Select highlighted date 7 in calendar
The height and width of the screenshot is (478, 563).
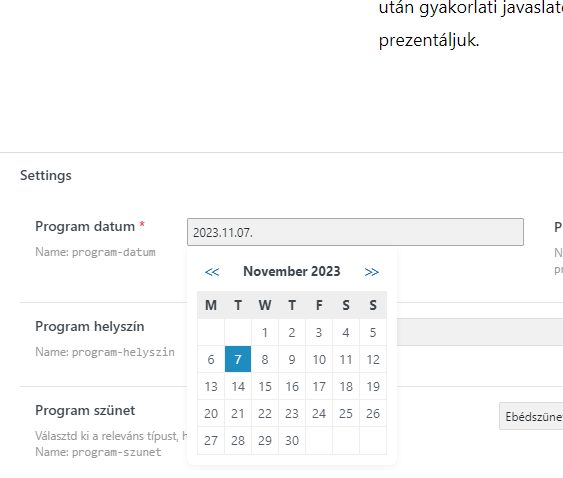[x=238, y=359]
